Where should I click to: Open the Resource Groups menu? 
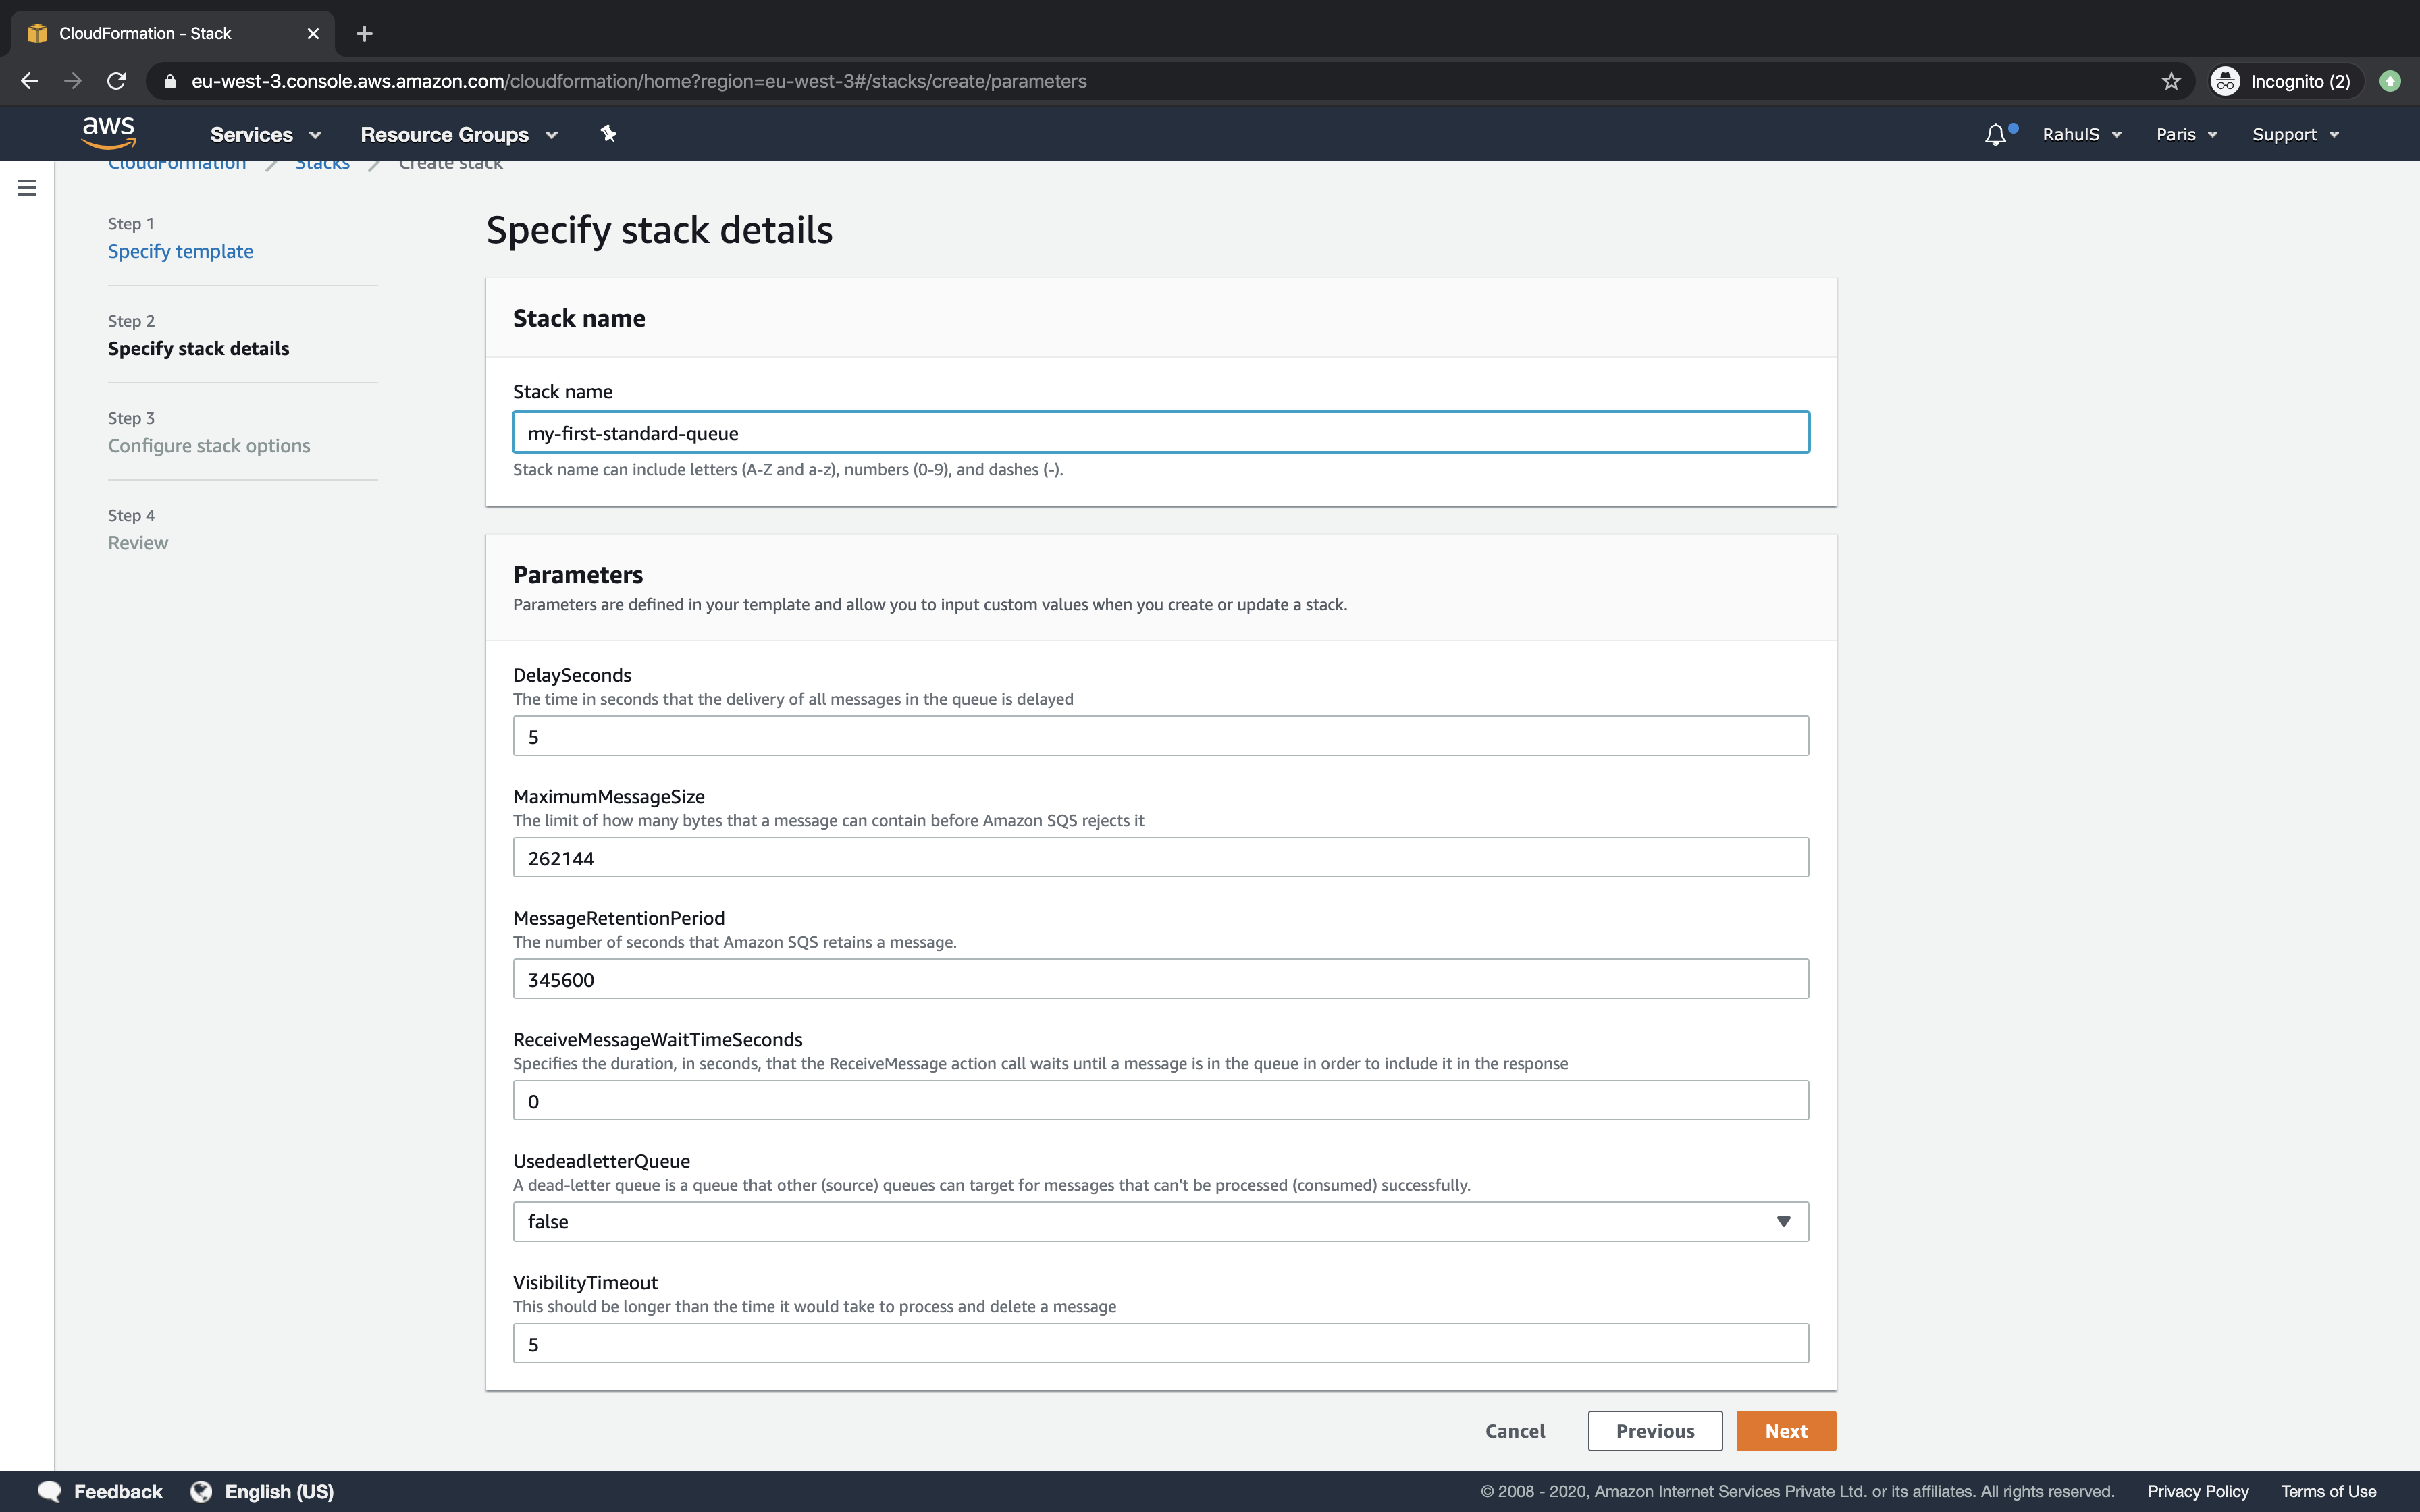click(458, 134)
